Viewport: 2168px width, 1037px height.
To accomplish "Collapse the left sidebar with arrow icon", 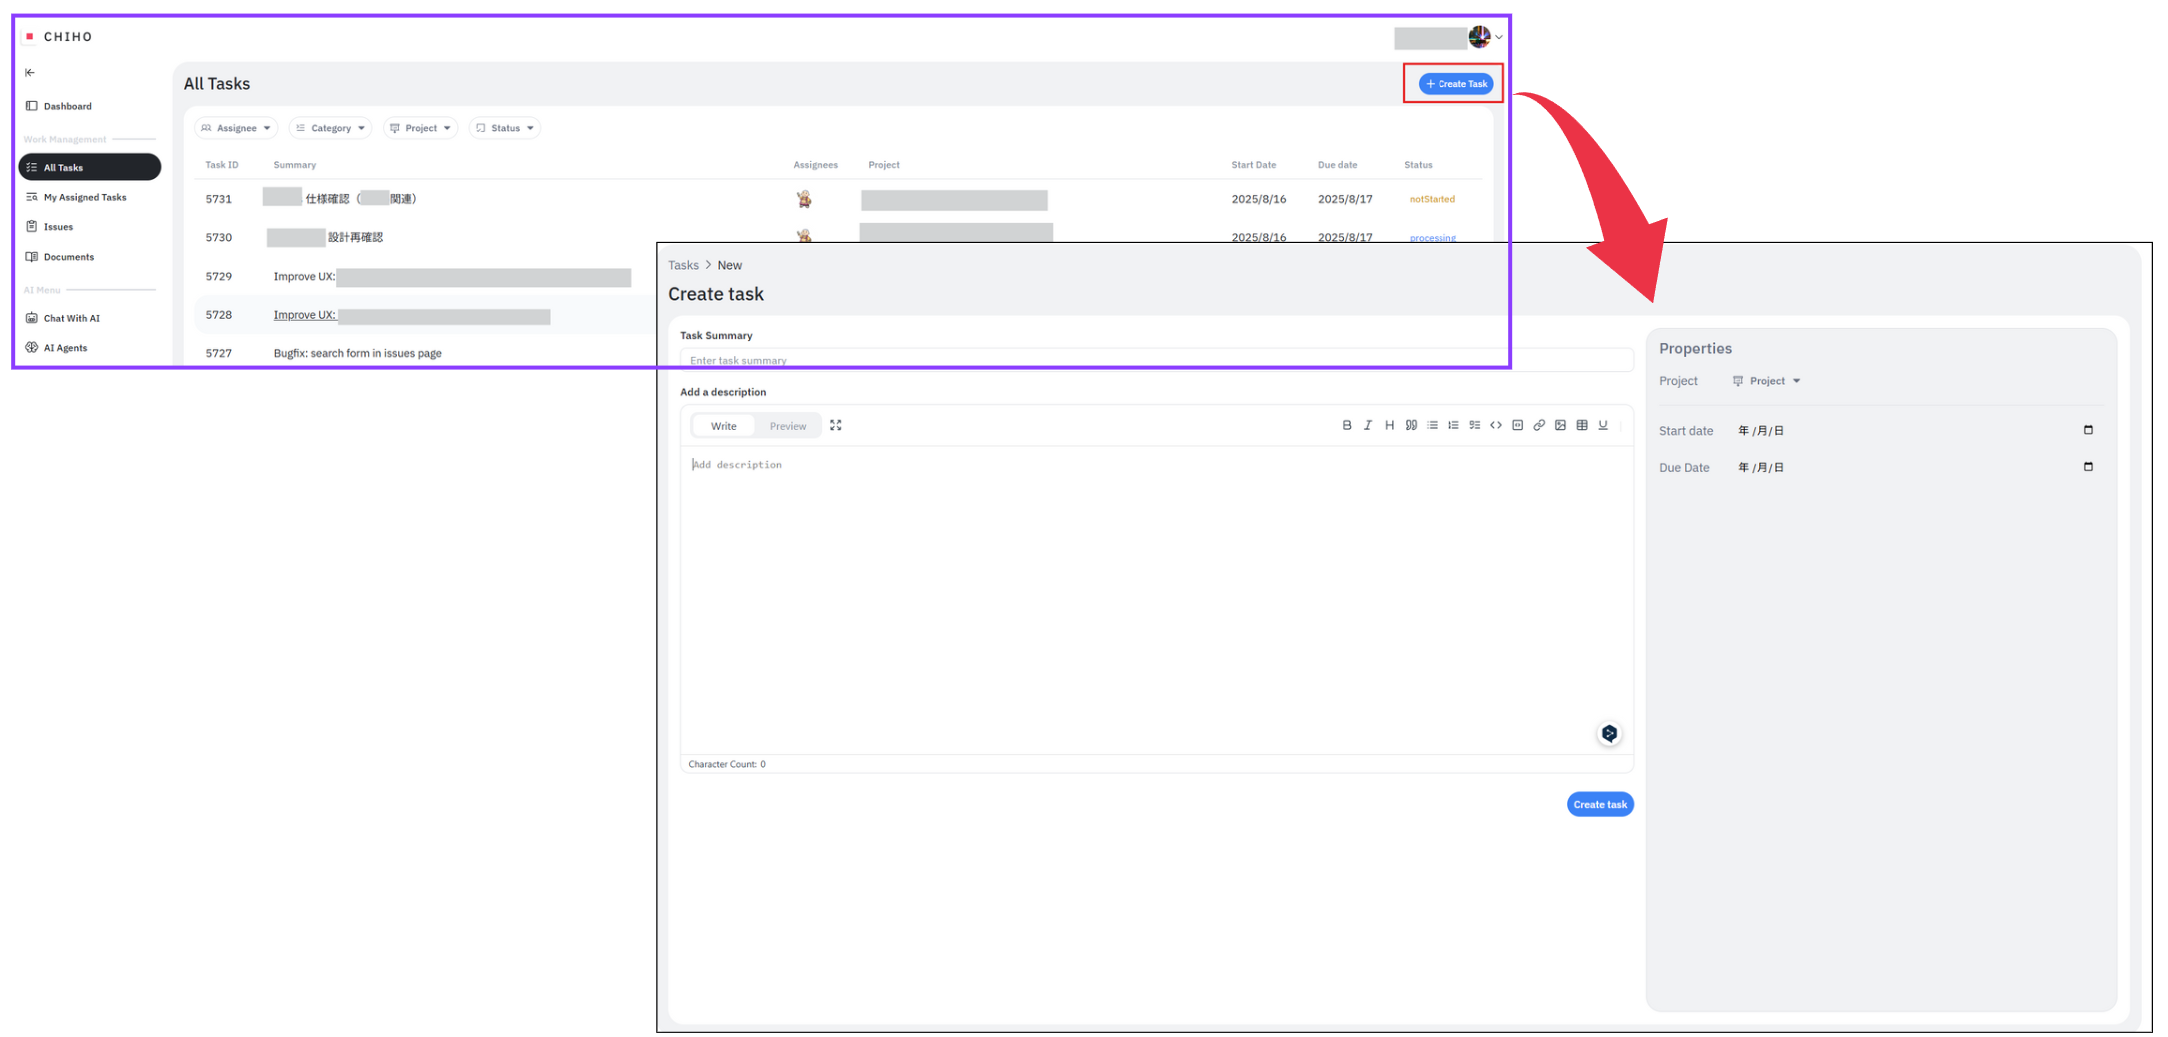I will tap(30, 73).
